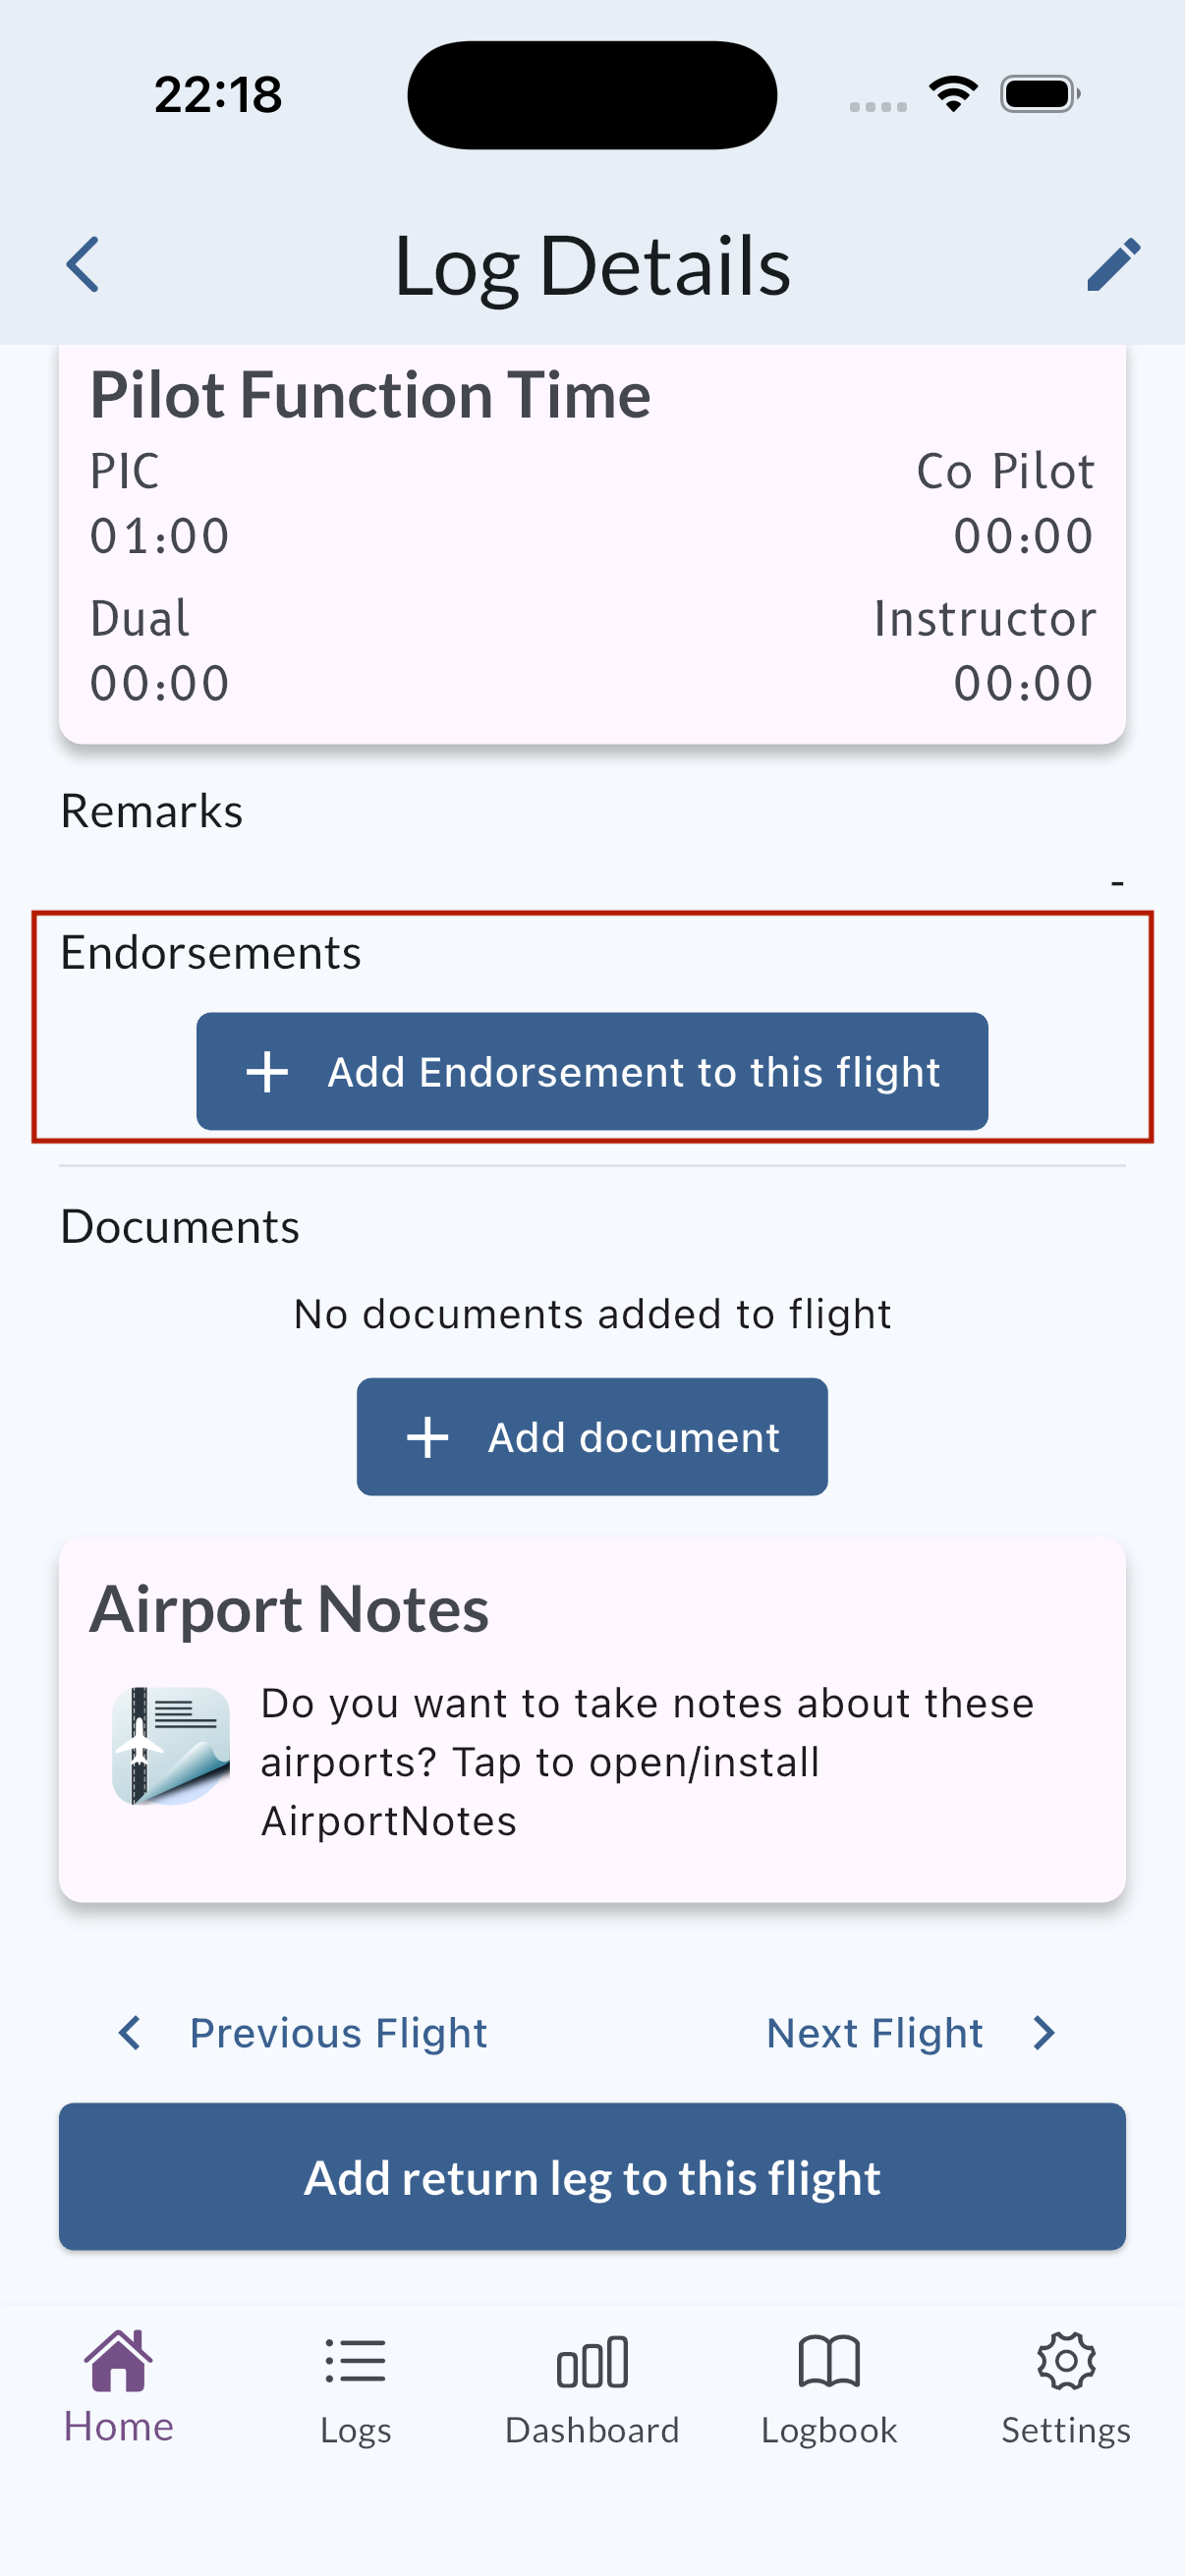Image resolution: width=1185 pixels, height=2576 pixels.
Task: Tap the back chevron in header
Action: 83,265
